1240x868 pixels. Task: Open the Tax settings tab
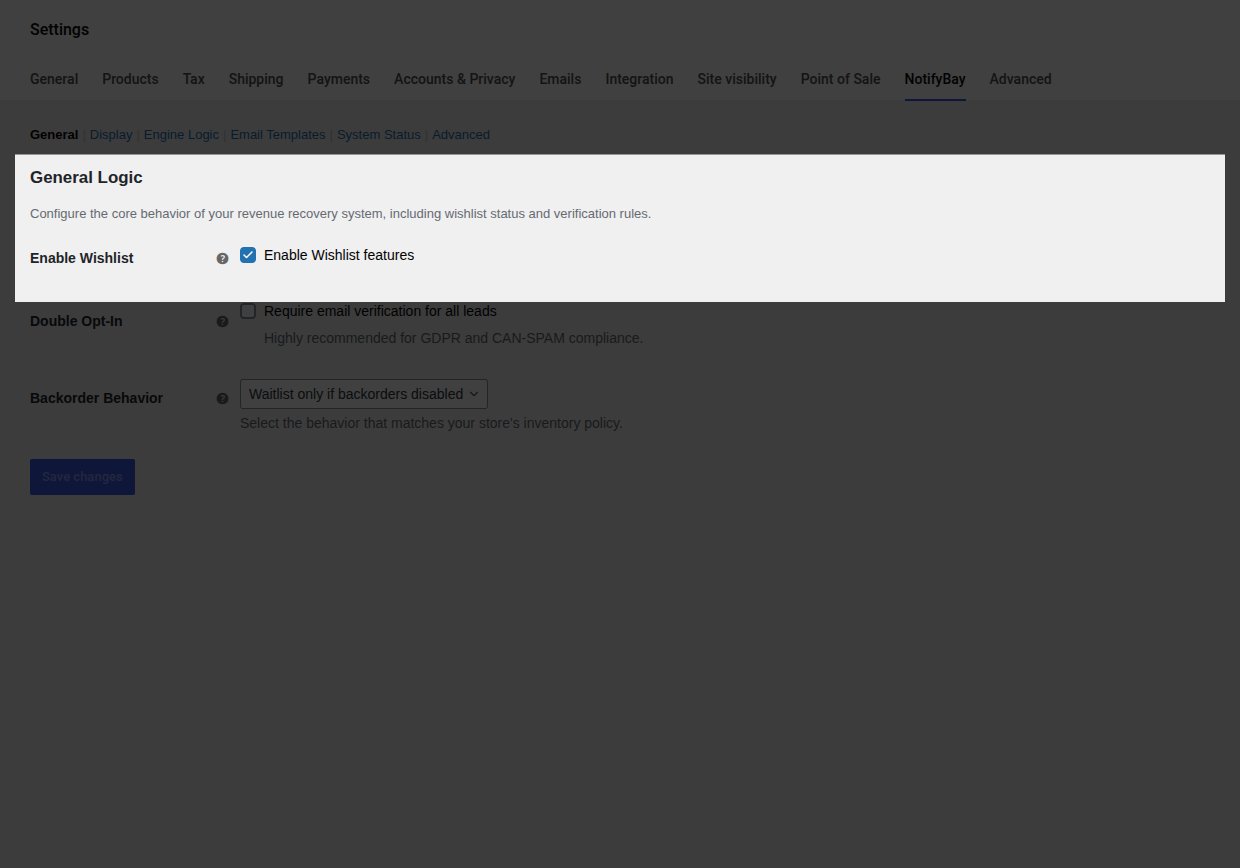click(x=194, y=79)
